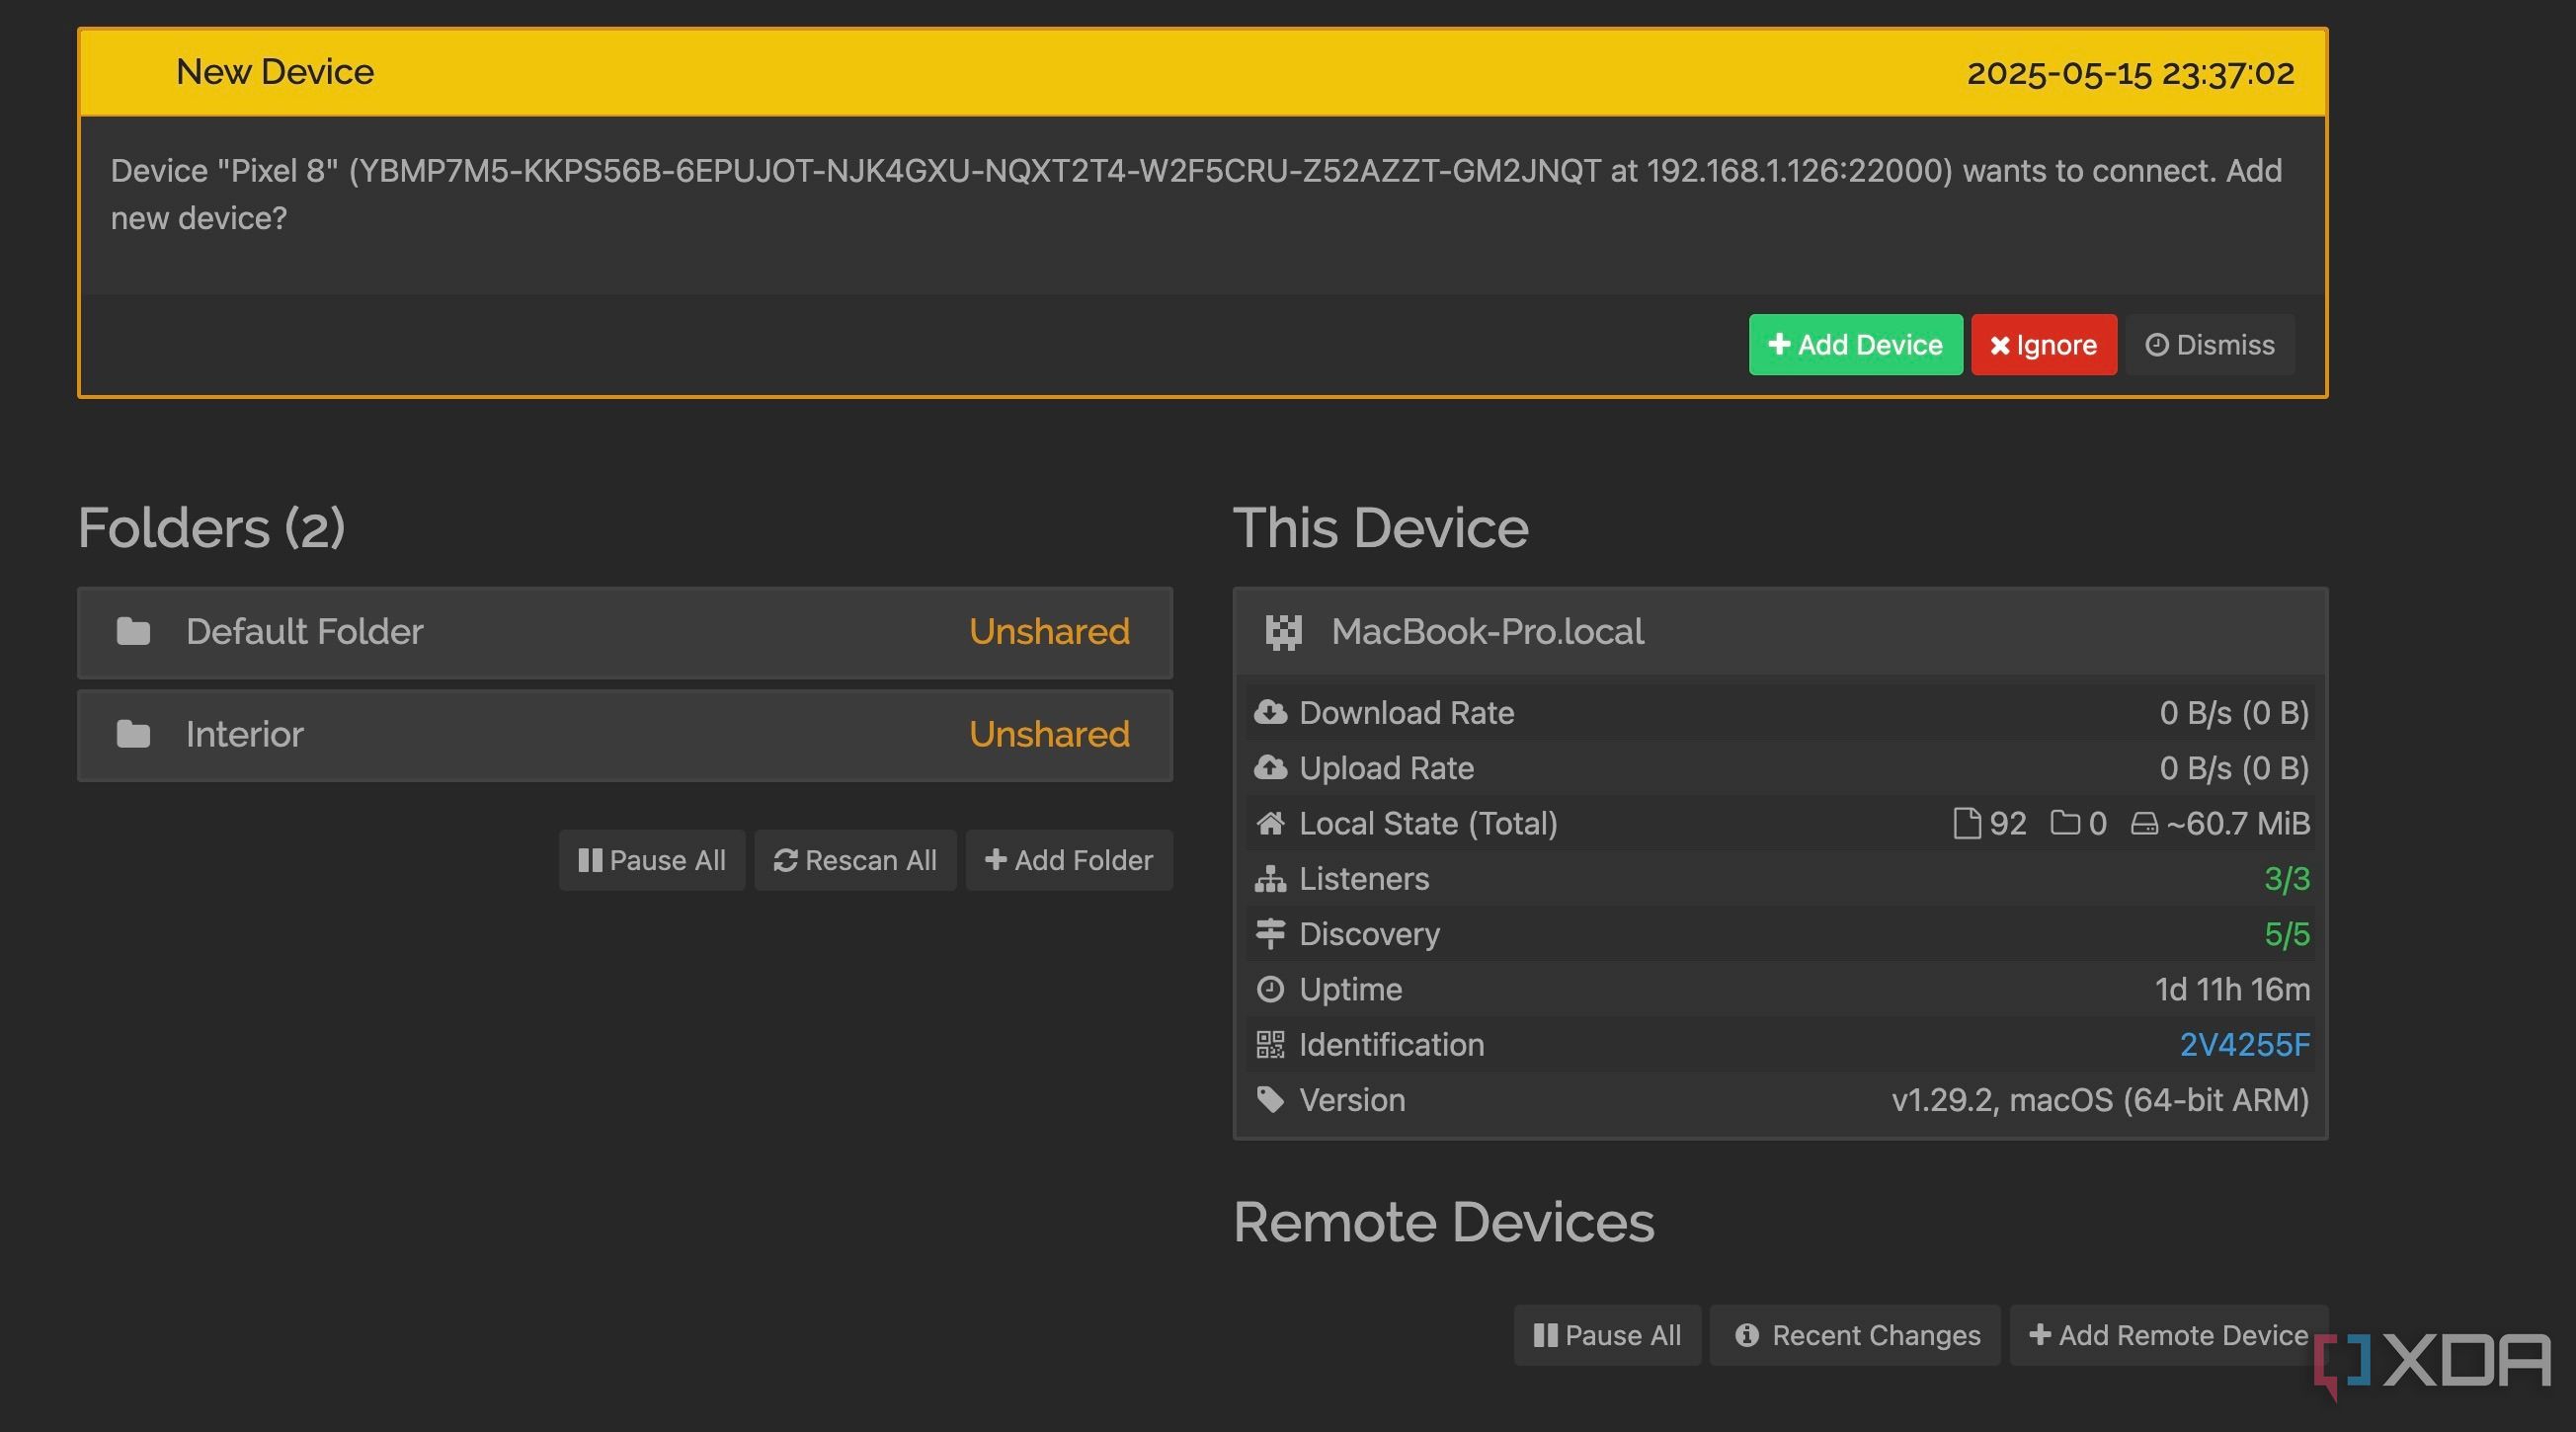Click the pause icon on remote devices Pause All
The image size is (2576, 1432).
pyautogui.click(x=1545, y=1335)
